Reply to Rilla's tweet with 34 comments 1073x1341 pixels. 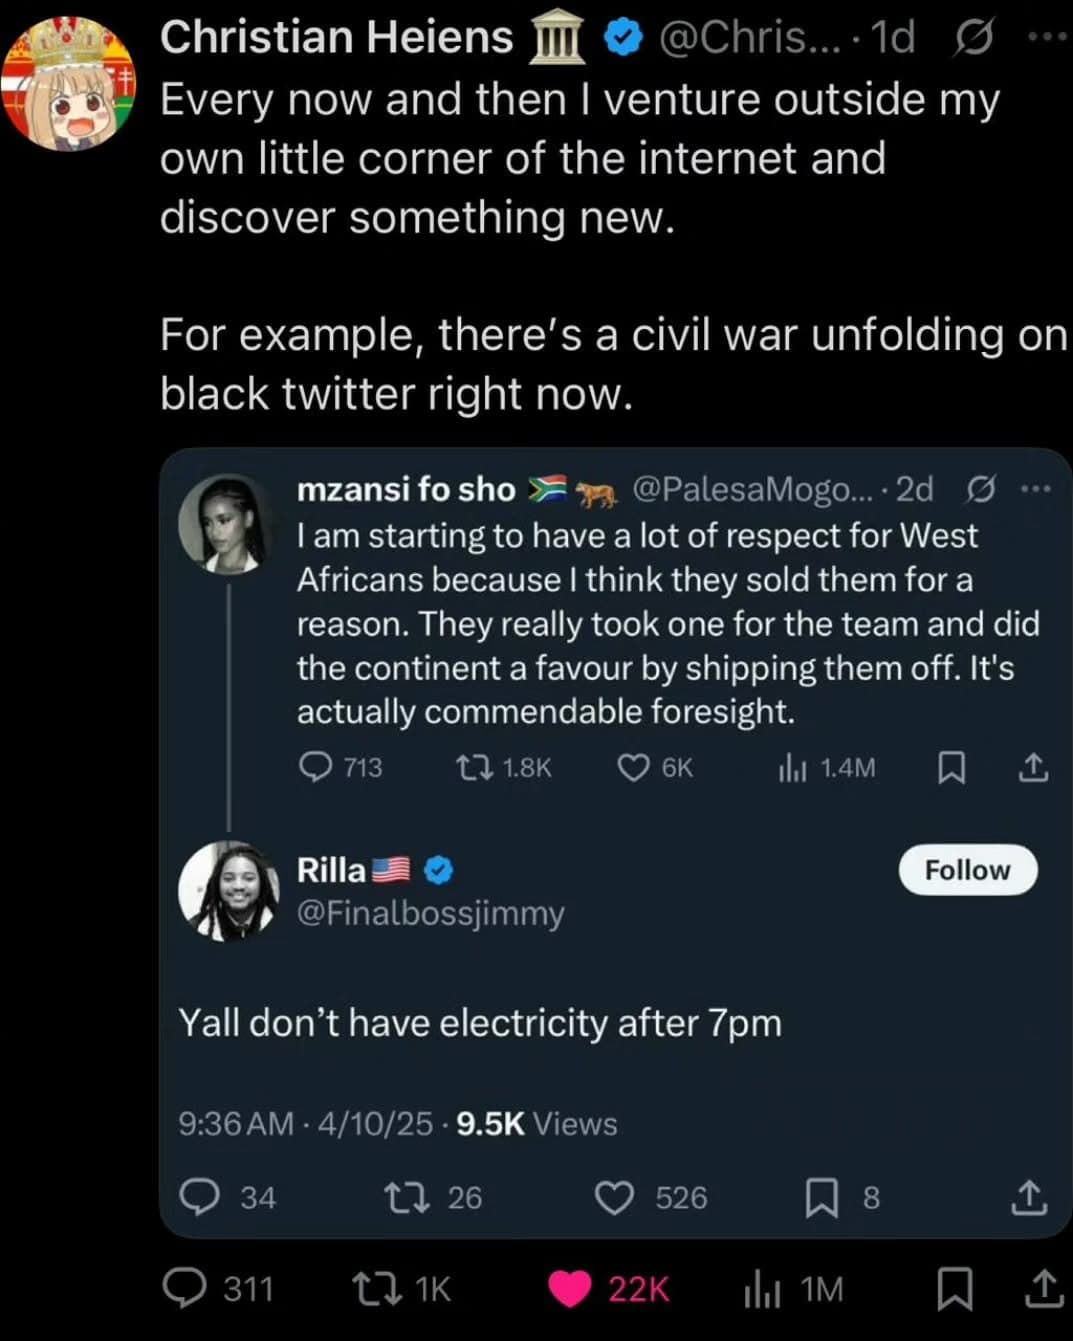[x=199, y=1197]
